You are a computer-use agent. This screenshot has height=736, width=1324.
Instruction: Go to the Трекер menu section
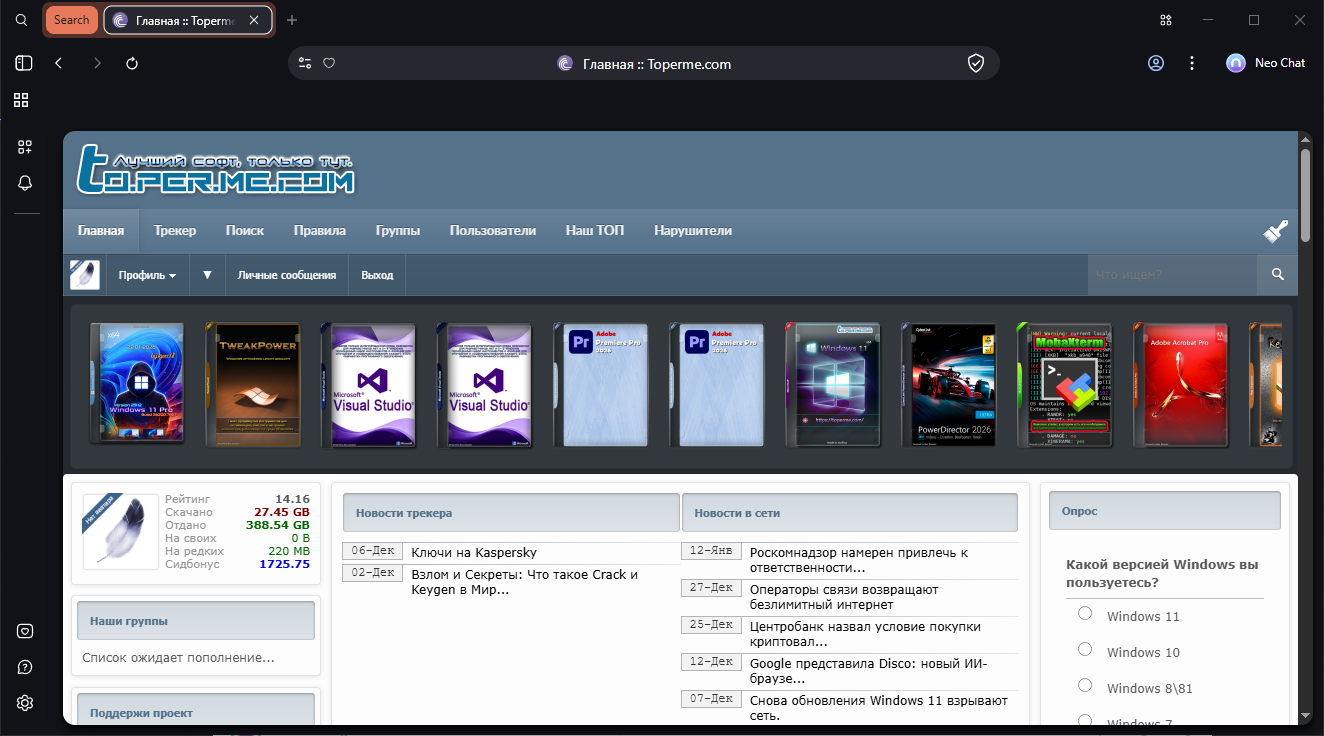tap(175, 230)
